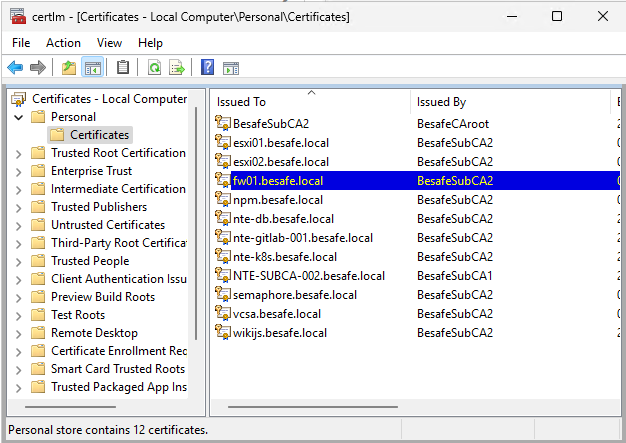
Task: Click BesafeCAroot in Issued By column
Action: click(453, 124)
